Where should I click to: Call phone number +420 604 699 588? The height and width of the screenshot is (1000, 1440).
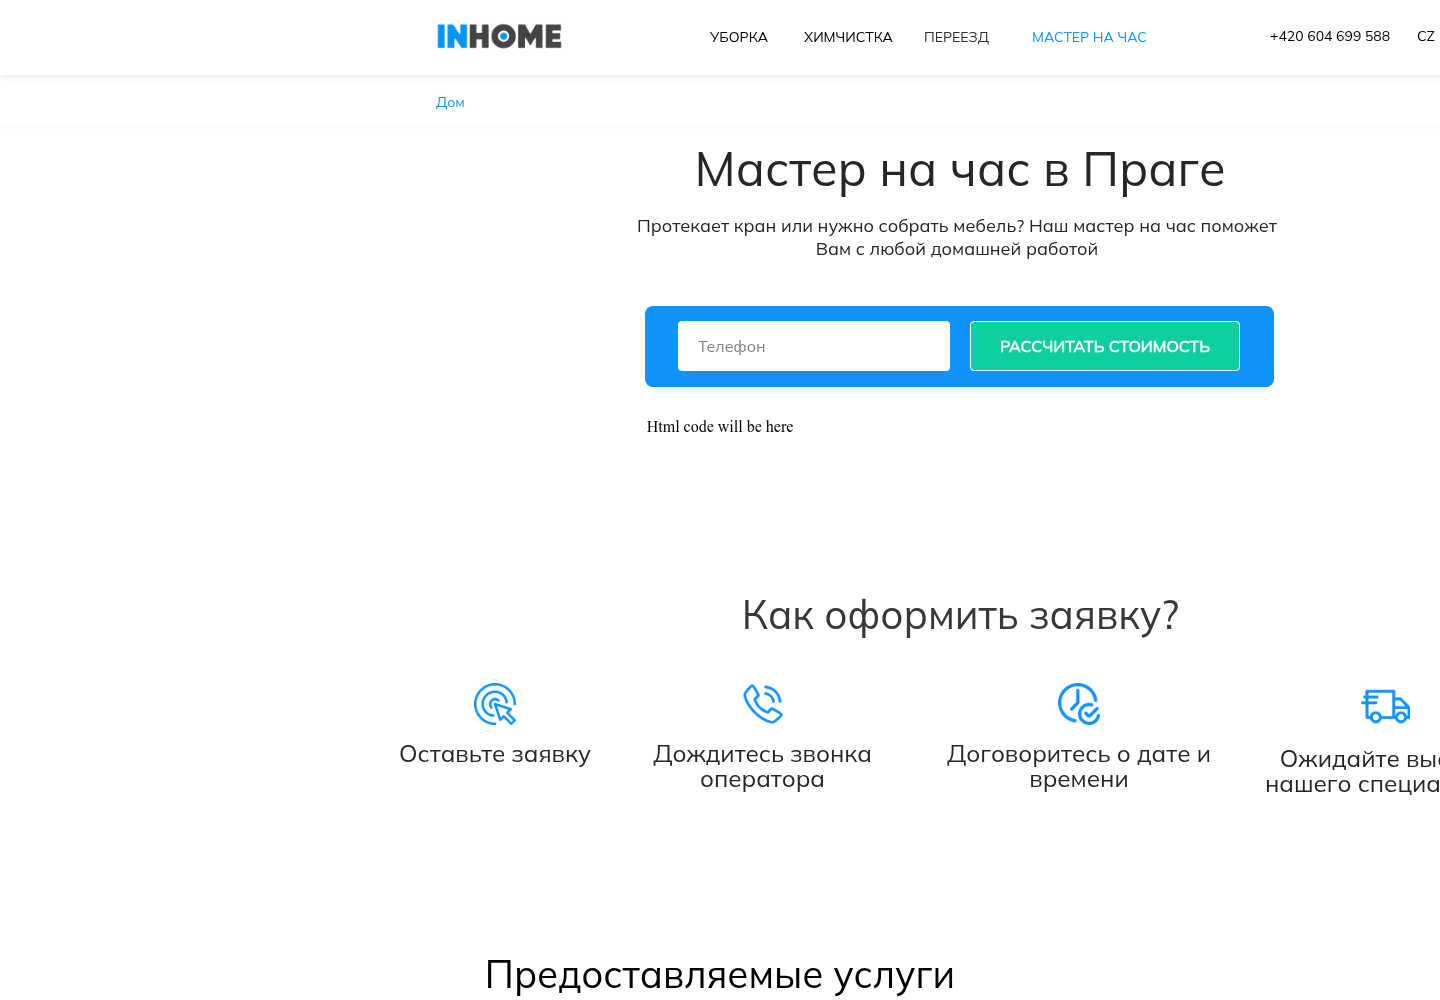click(1330, 36)
